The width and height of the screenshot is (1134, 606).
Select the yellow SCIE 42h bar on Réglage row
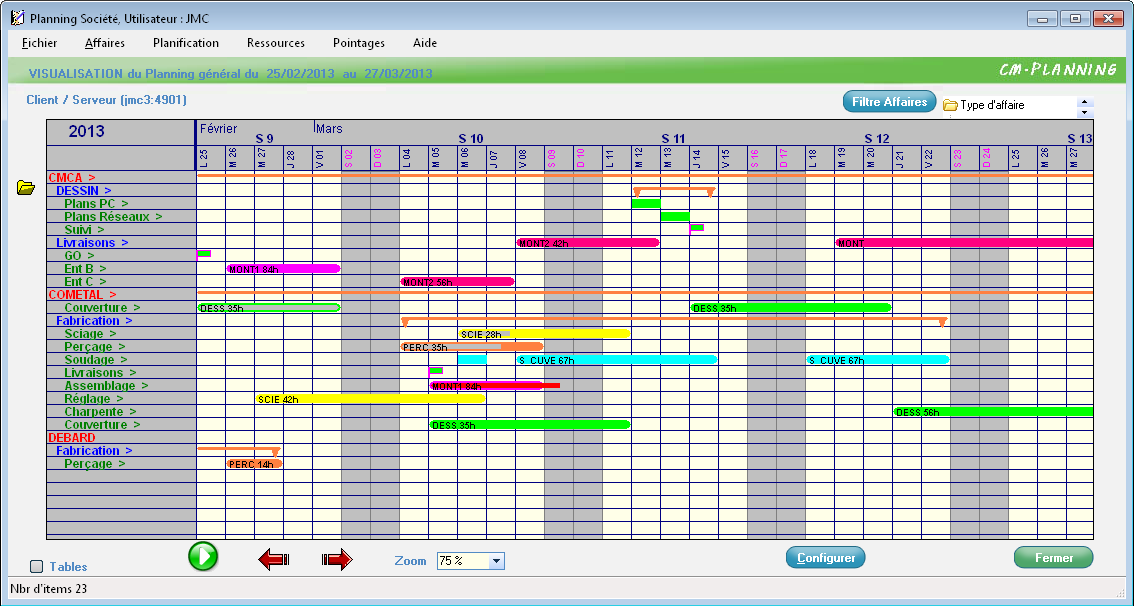(370, 398)
